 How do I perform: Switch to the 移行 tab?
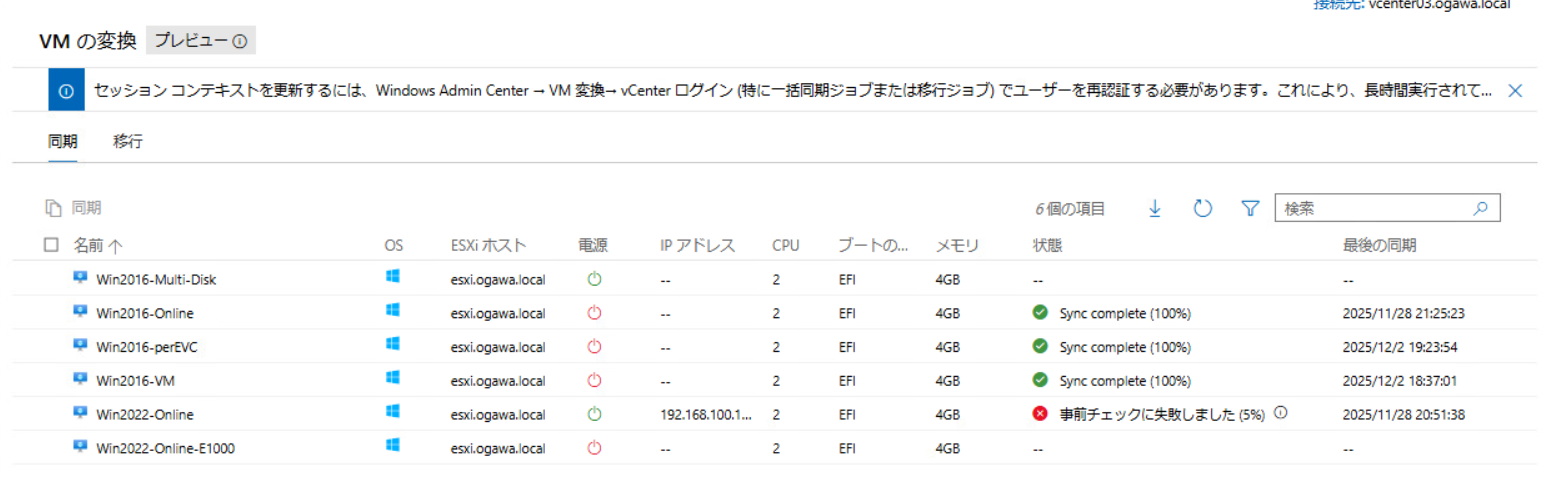[x=128, y=141]
